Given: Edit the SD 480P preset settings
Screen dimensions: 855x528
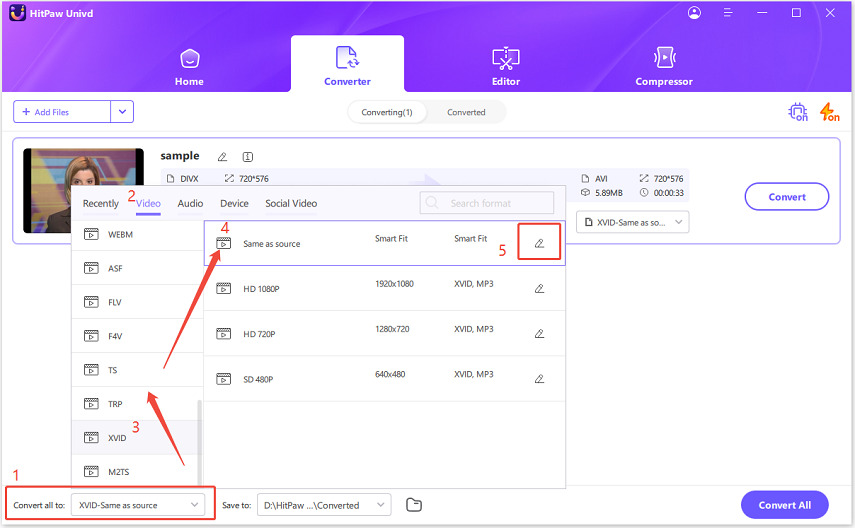Looking at the screenshot, I should pos(539,379).
